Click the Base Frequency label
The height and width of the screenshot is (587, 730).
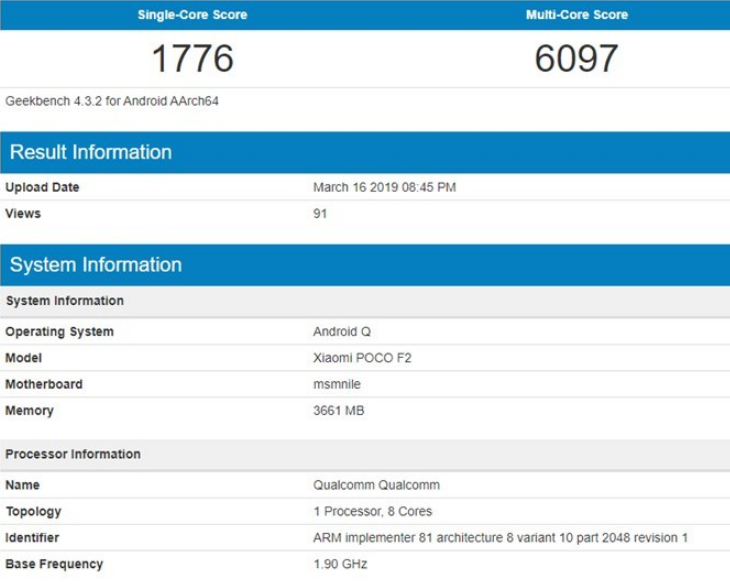coord(54,564)
